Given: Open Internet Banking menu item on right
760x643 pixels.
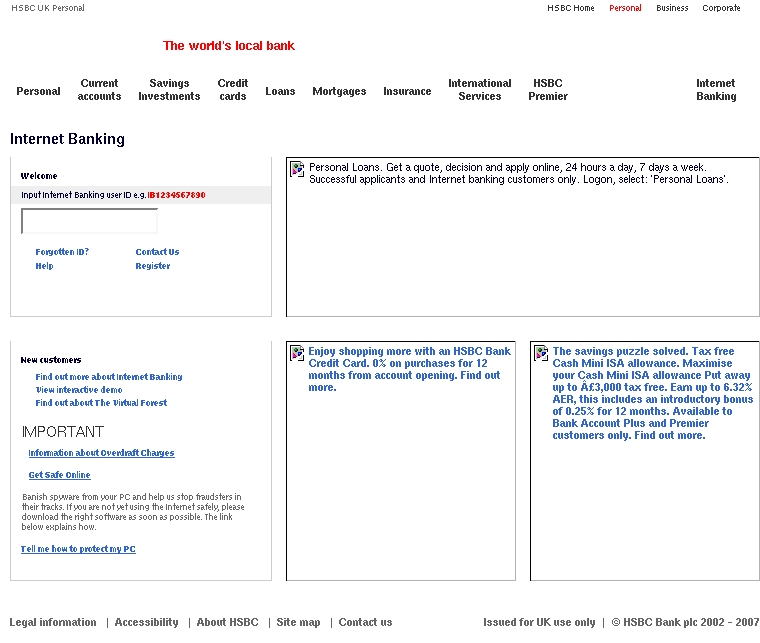Looking at the screenshot, I should (x=716, y=90).
